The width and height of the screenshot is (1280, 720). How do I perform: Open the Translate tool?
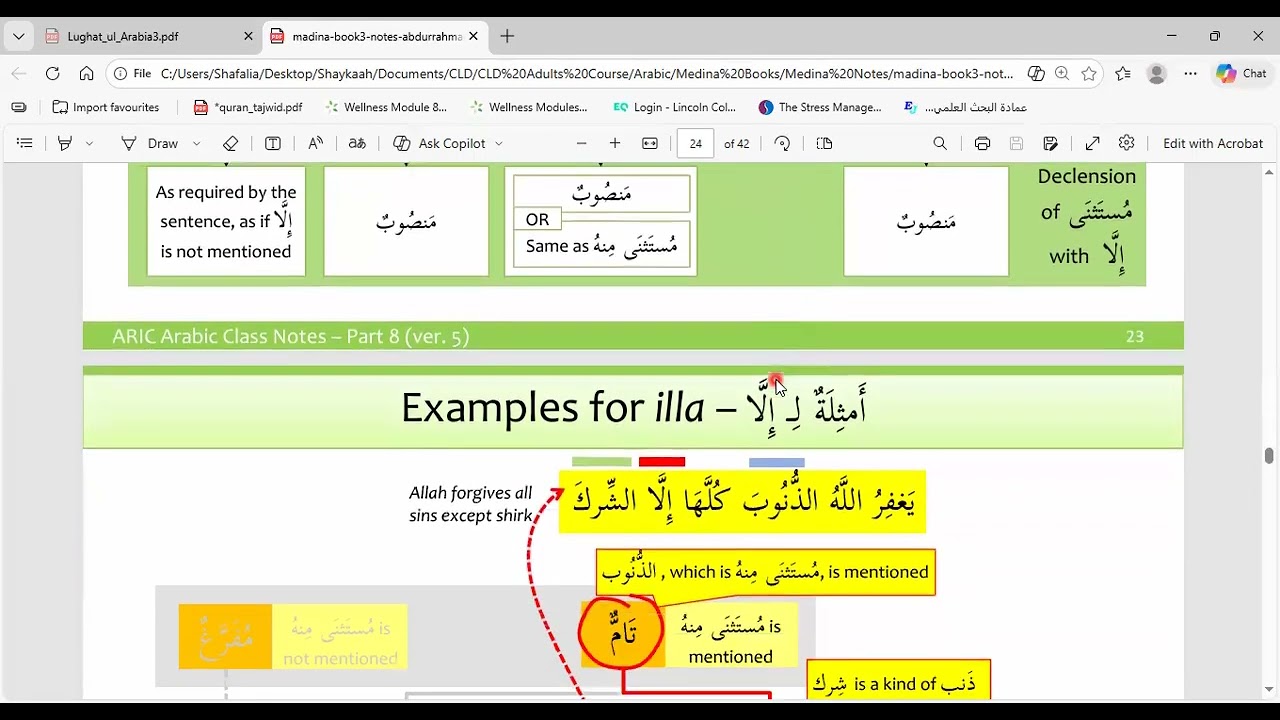[357, 143]
